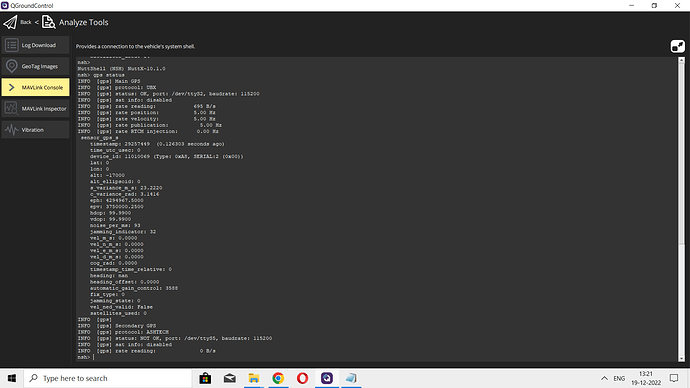Click the 'jamming_indicator: 32' line

123,232
